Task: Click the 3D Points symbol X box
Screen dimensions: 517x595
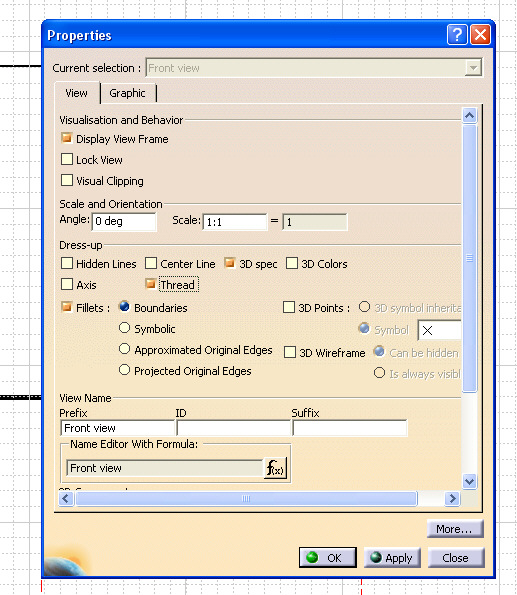Action: coord(440,330)
